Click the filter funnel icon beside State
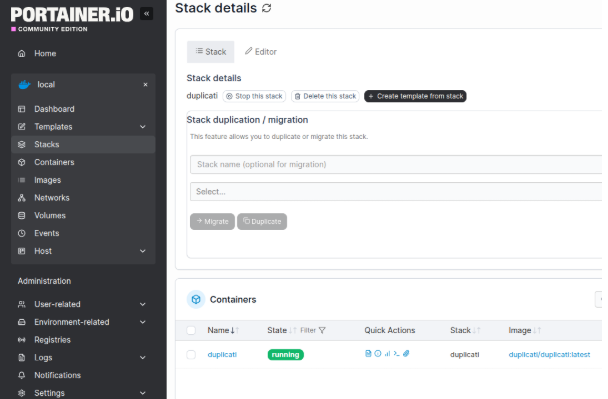Image resolution: width=608 pixels, height=399 pixels. (x=322, y=330)
